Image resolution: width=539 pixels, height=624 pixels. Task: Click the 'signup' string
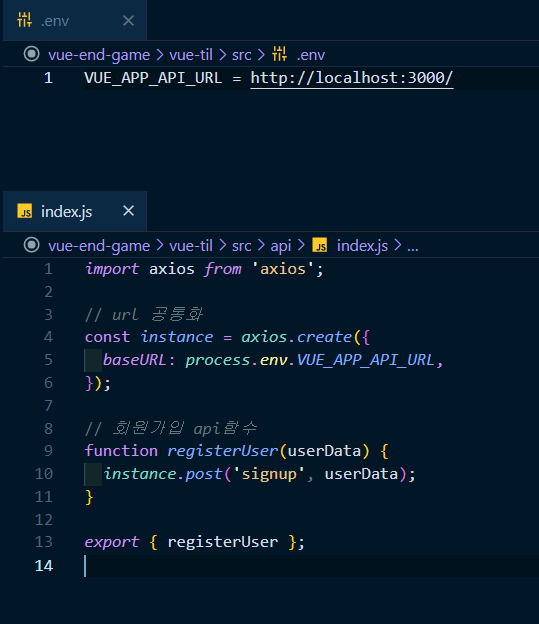pos(269,474)
